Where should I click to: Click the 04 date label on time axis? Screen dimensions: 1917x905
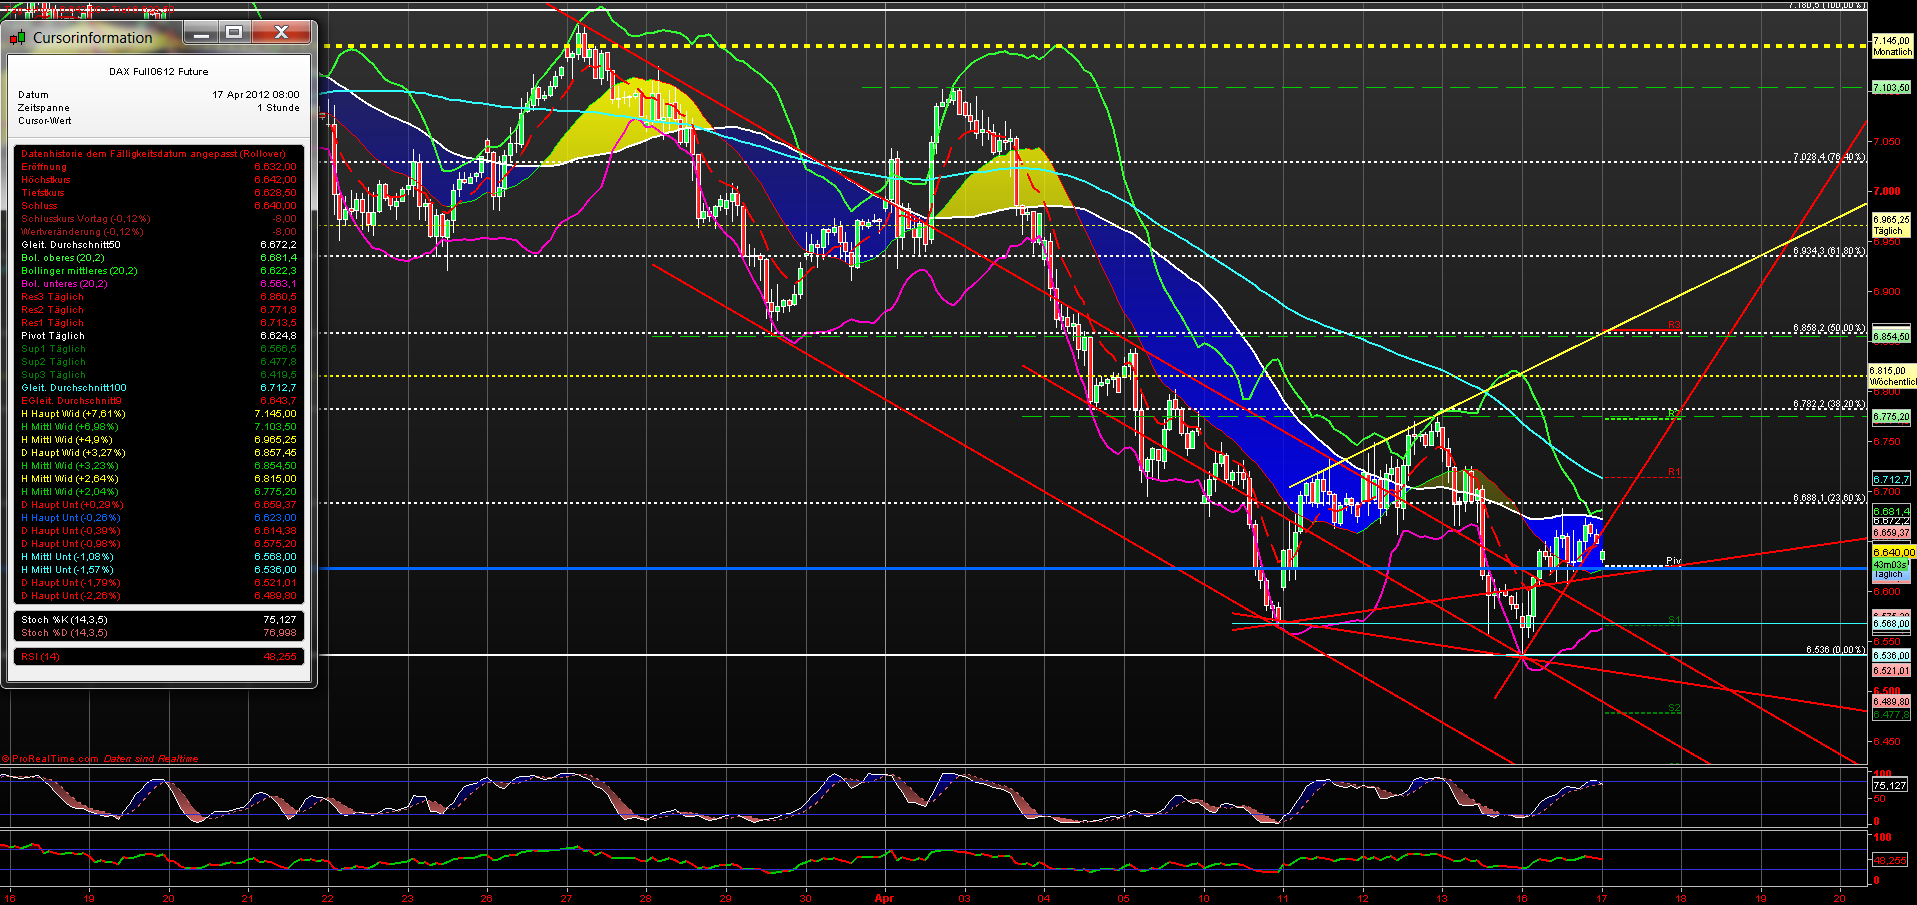tap(1044, 898)
